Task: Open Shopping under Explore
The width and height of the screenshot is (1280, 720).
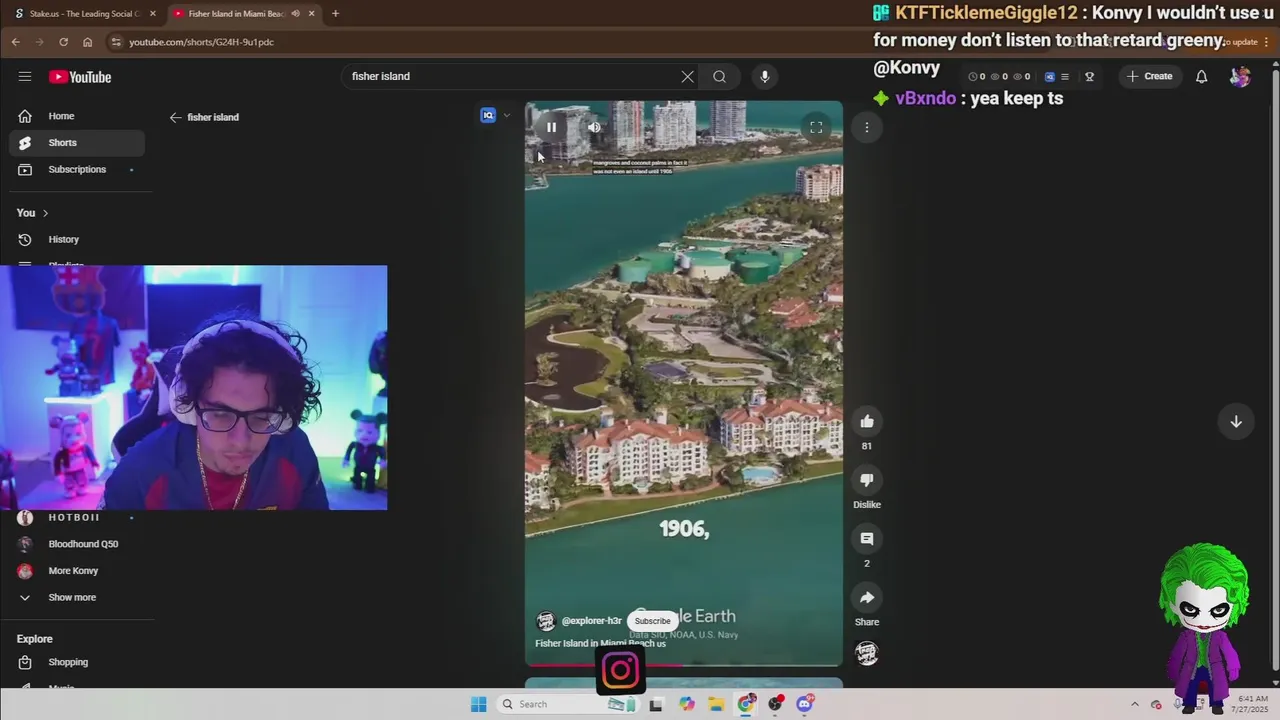Action: pos(77,662)
